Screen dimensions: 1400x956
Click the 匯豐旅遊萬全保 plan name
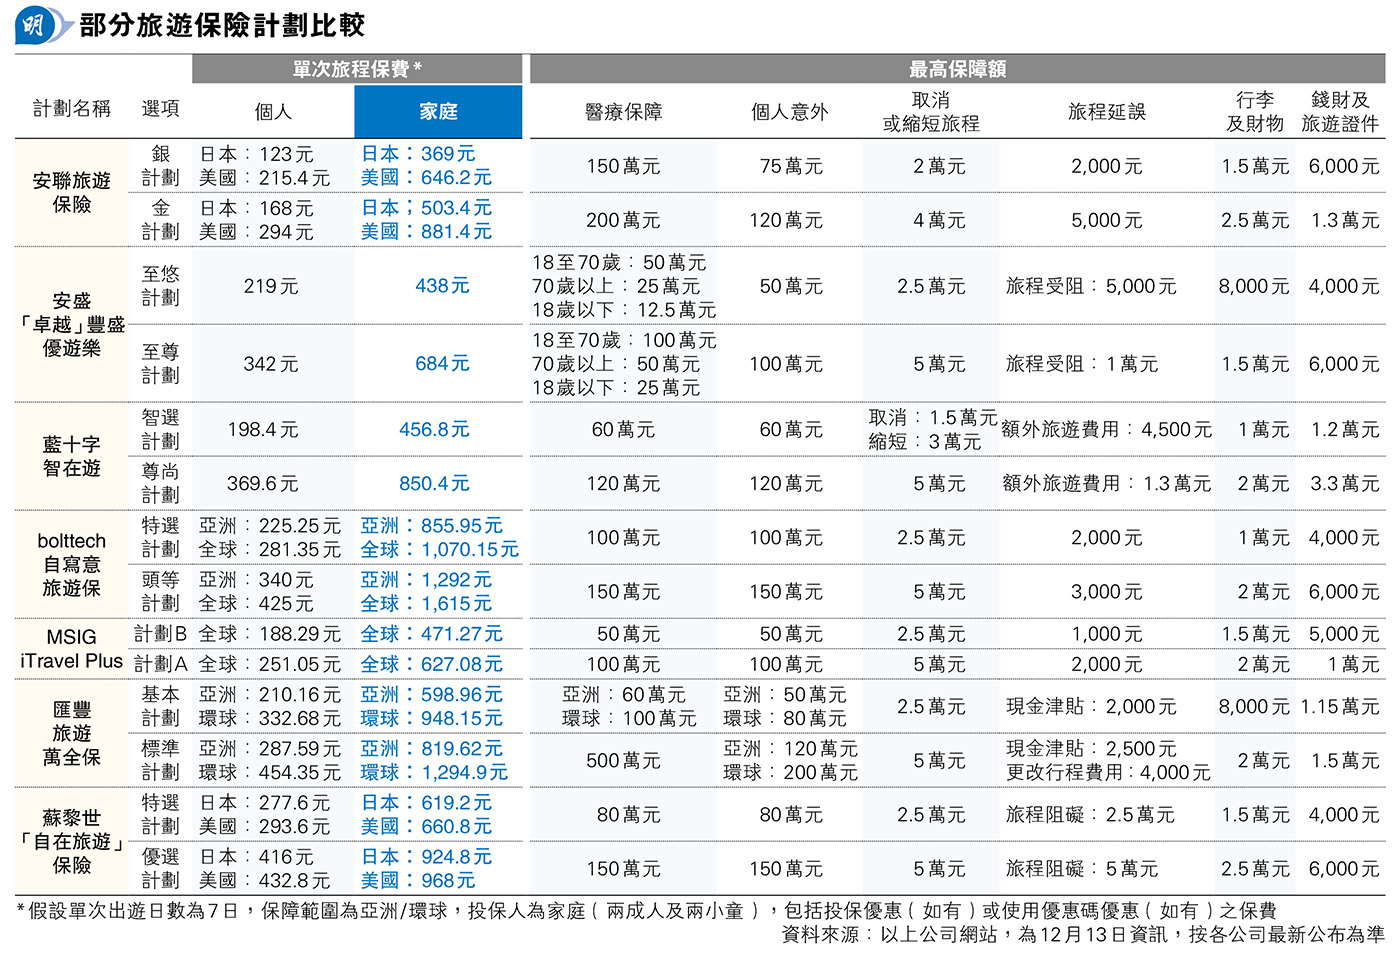(x=71, y=733)
